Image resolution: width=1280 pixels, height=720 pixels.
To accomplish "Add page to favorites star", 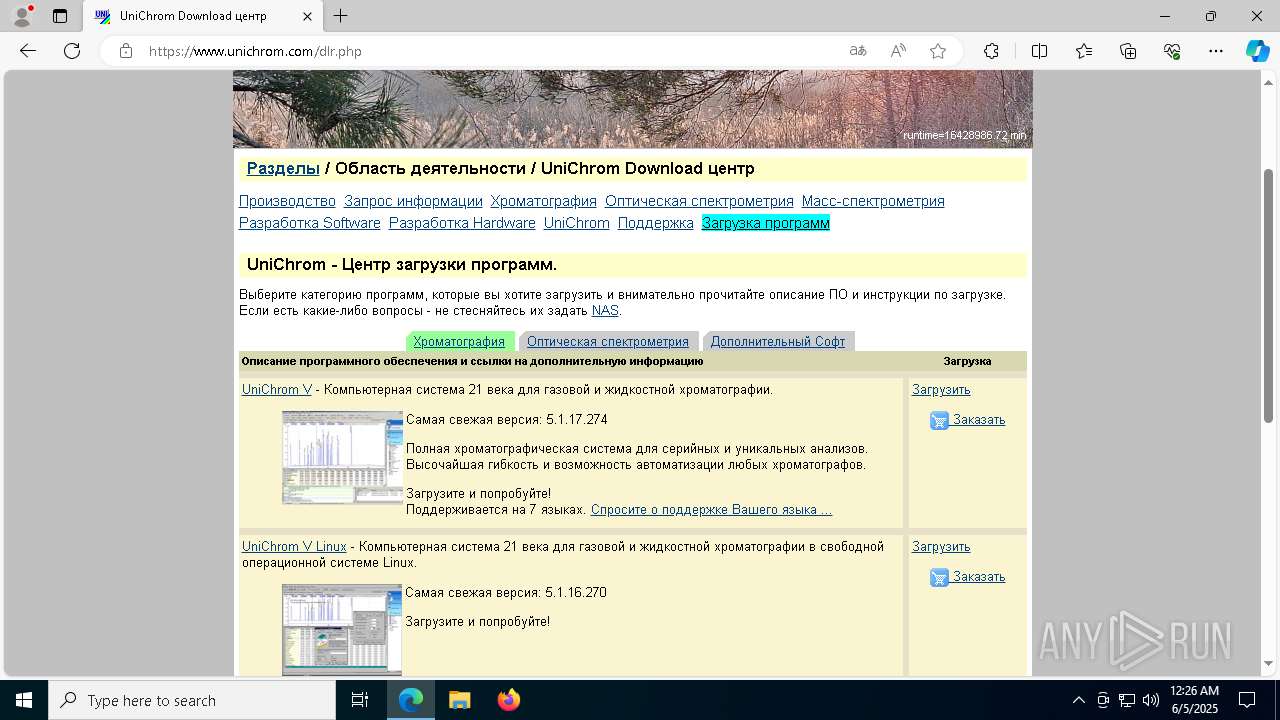I will pos(938,51).
